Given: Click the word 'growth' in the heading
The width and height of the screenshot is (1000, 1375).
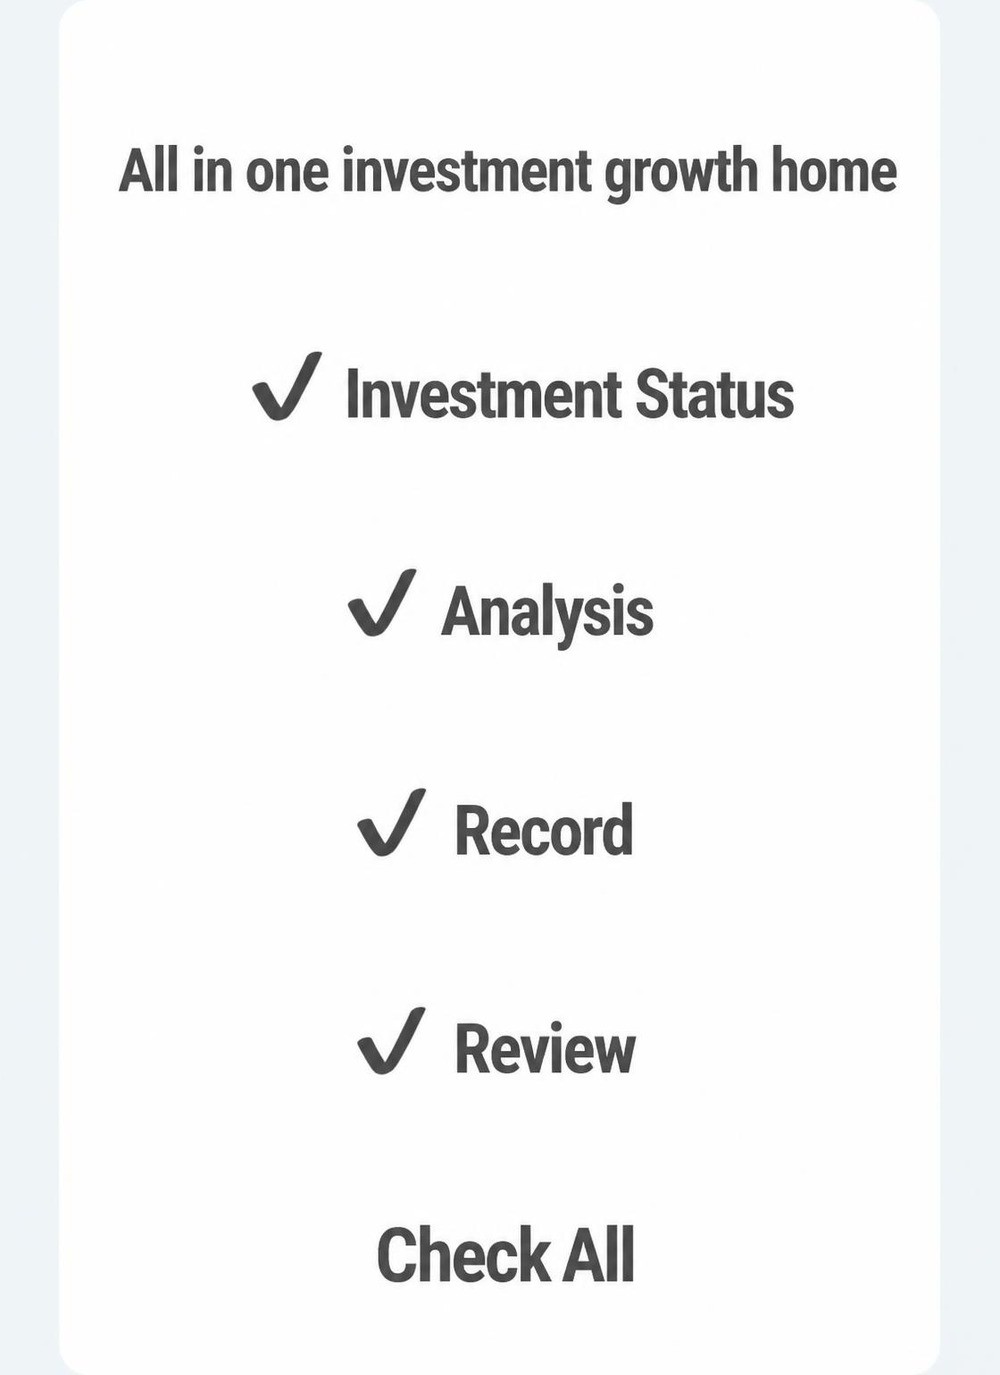Looking at the screenshot, I should click(680, 174).
